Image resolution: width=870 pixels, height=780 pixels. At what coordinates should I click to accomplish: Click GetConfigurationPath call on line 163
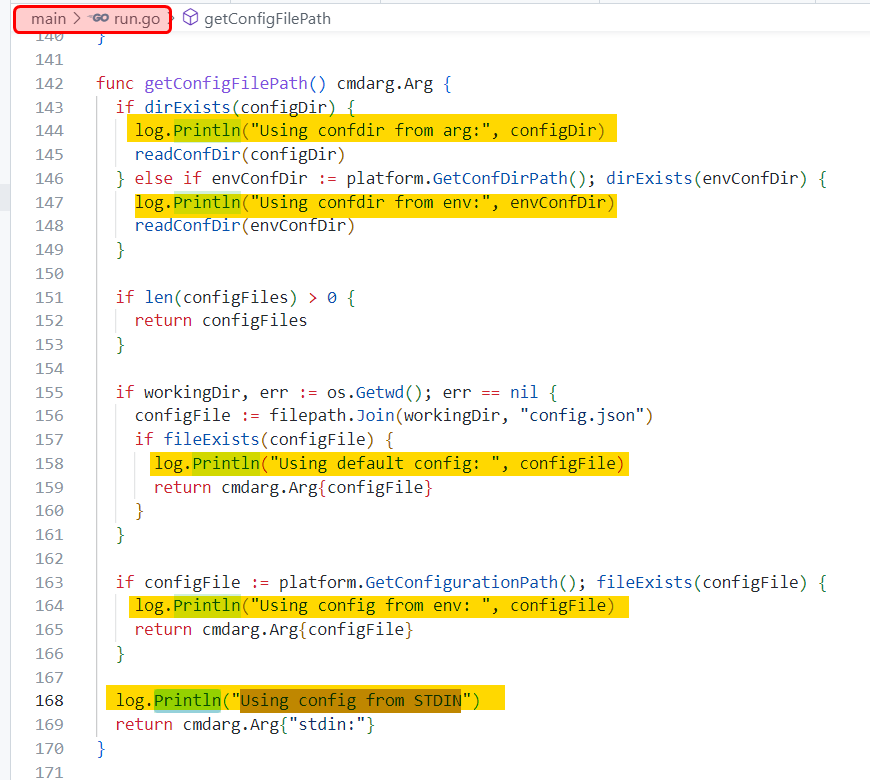click(476, 582)
